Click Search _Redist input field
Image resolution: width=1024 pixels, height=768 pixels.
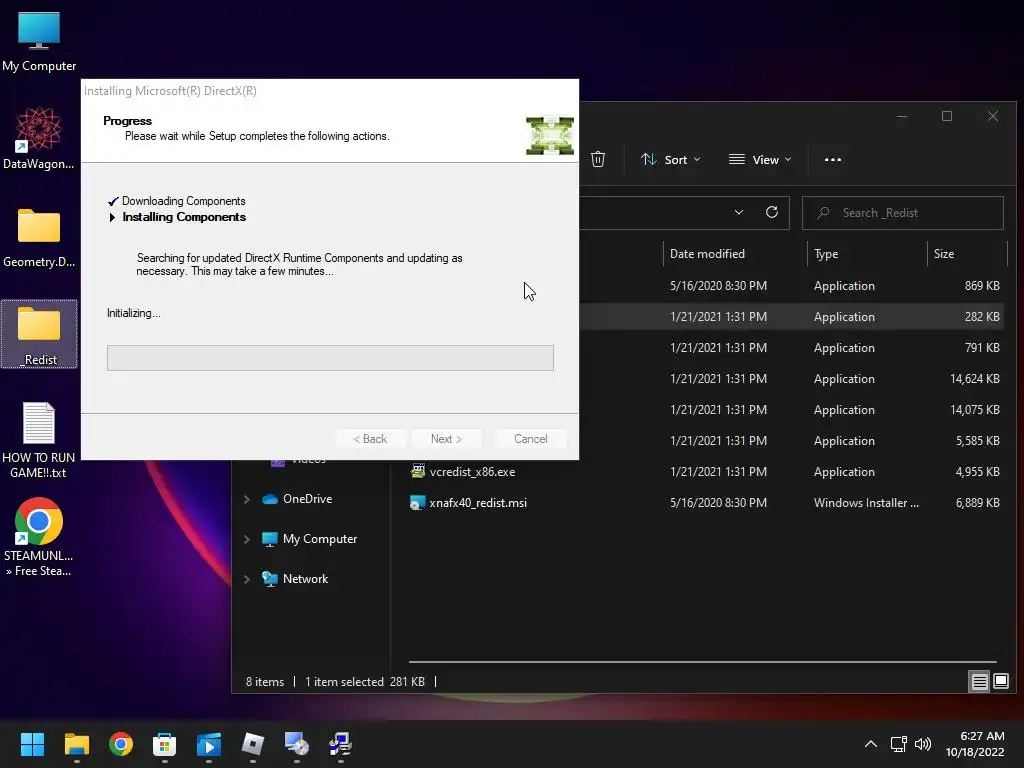coord(903,212)
